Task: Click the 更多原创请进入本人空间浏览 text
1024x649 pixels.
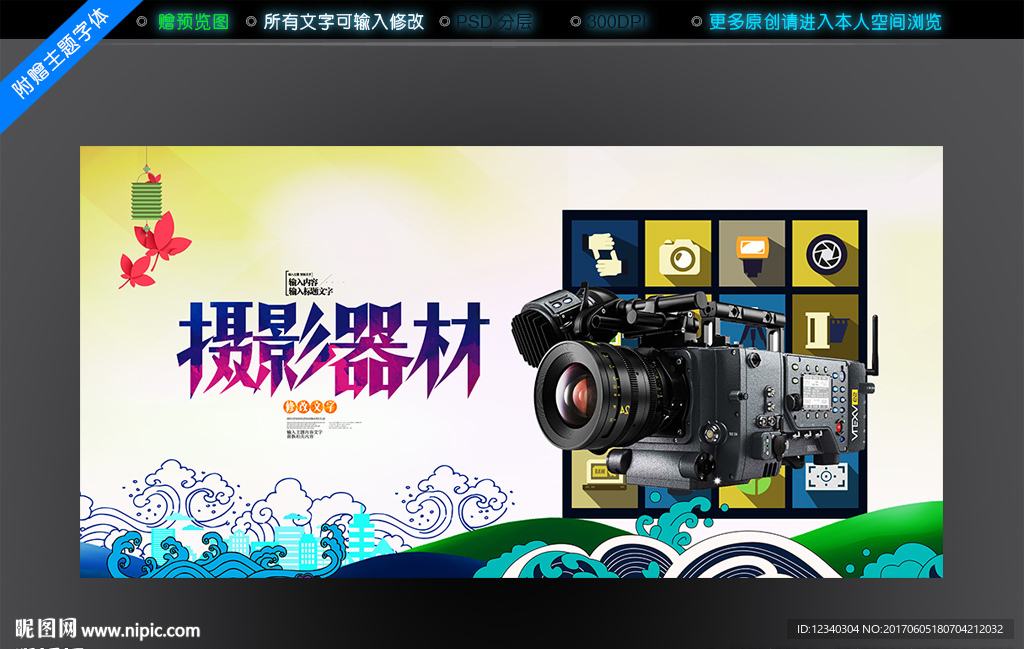Action: point(825,22)
